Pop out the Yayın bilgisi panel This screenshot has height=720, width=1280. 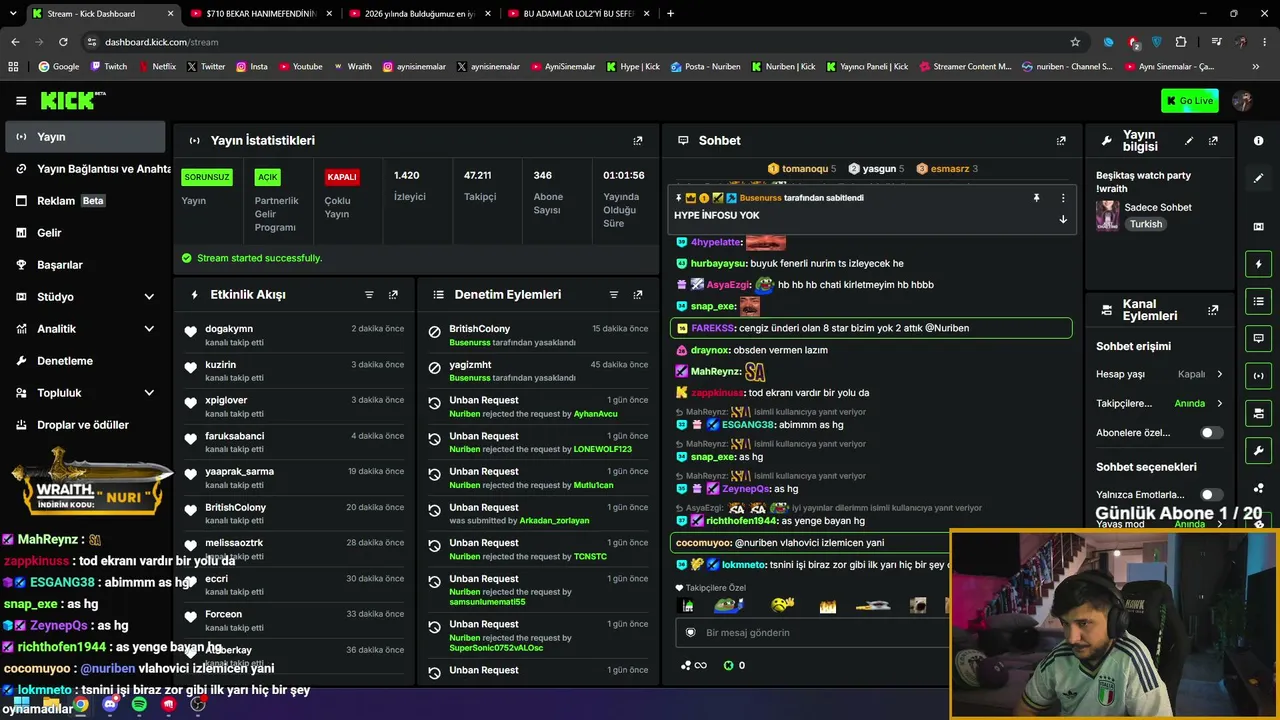(x=1213, y=141)
